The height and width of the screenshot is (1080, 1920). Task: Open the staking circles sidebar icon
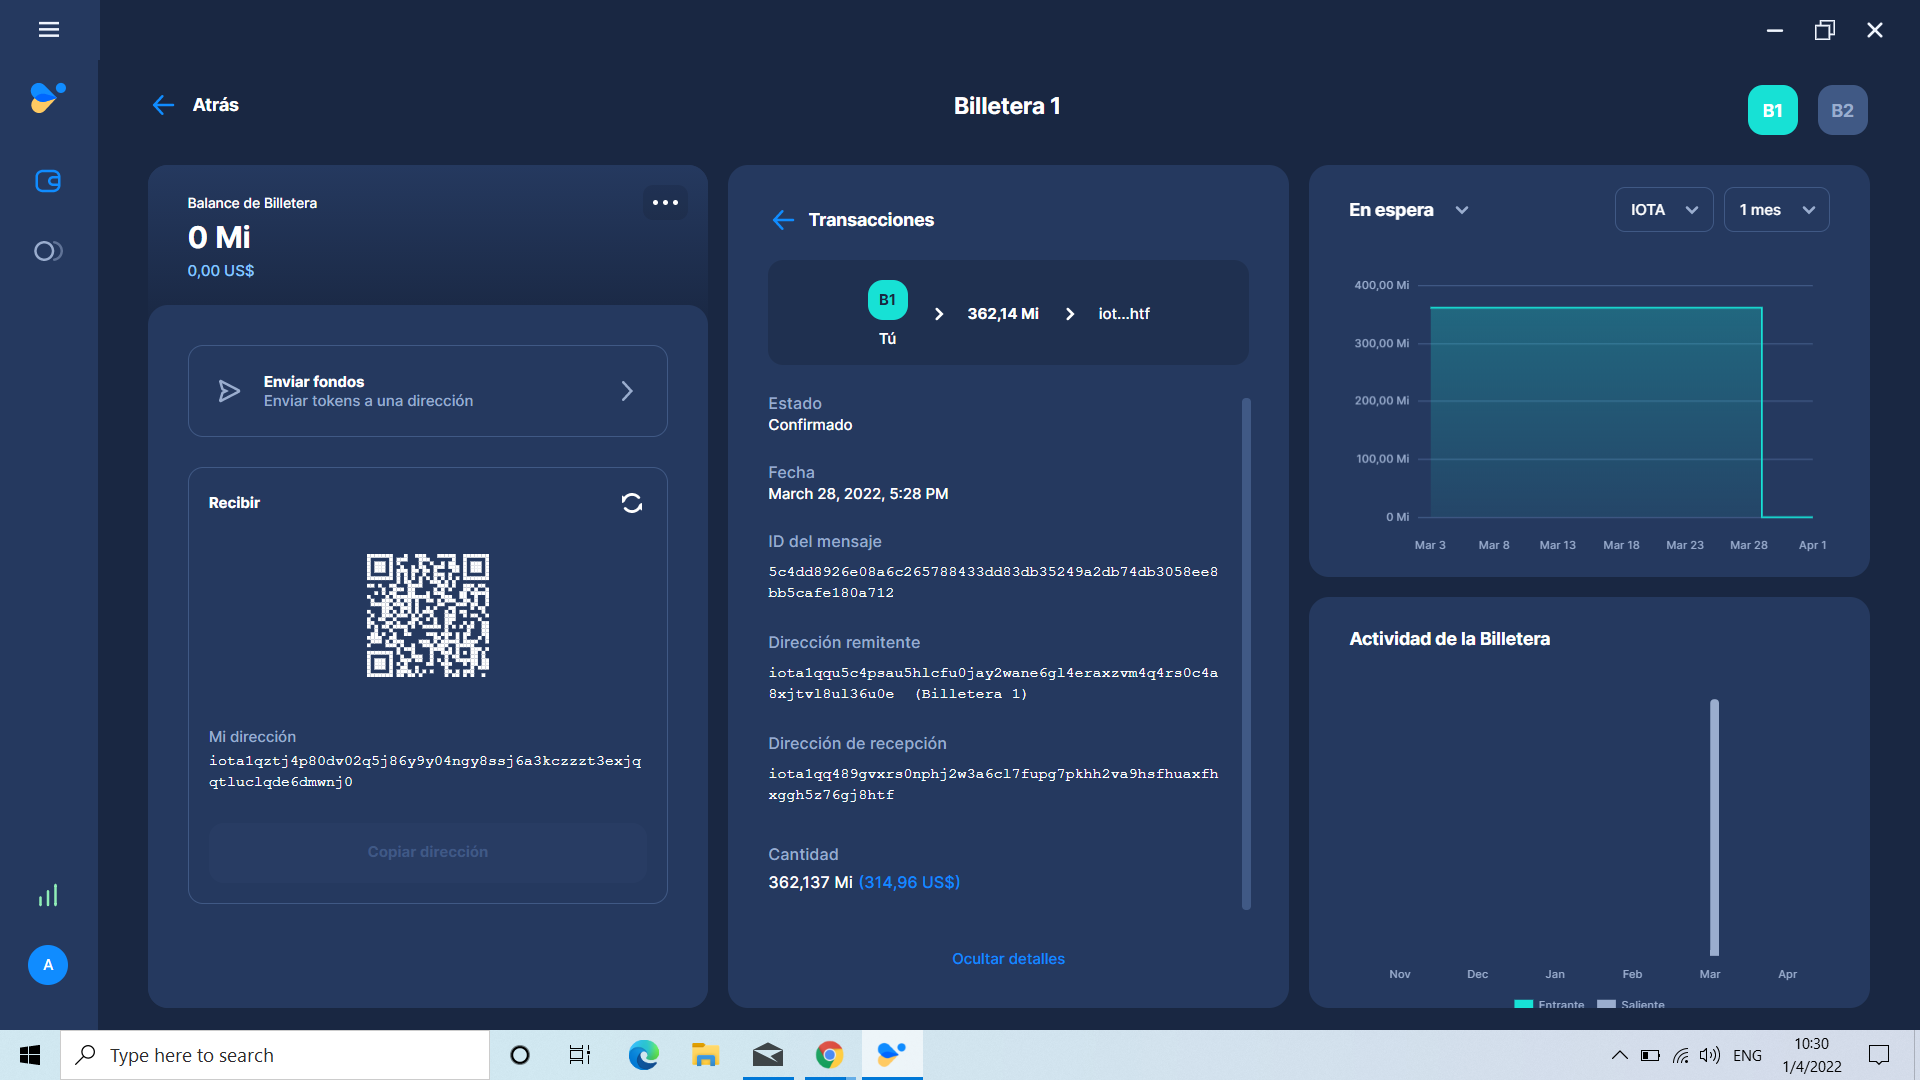click(48, 251)
